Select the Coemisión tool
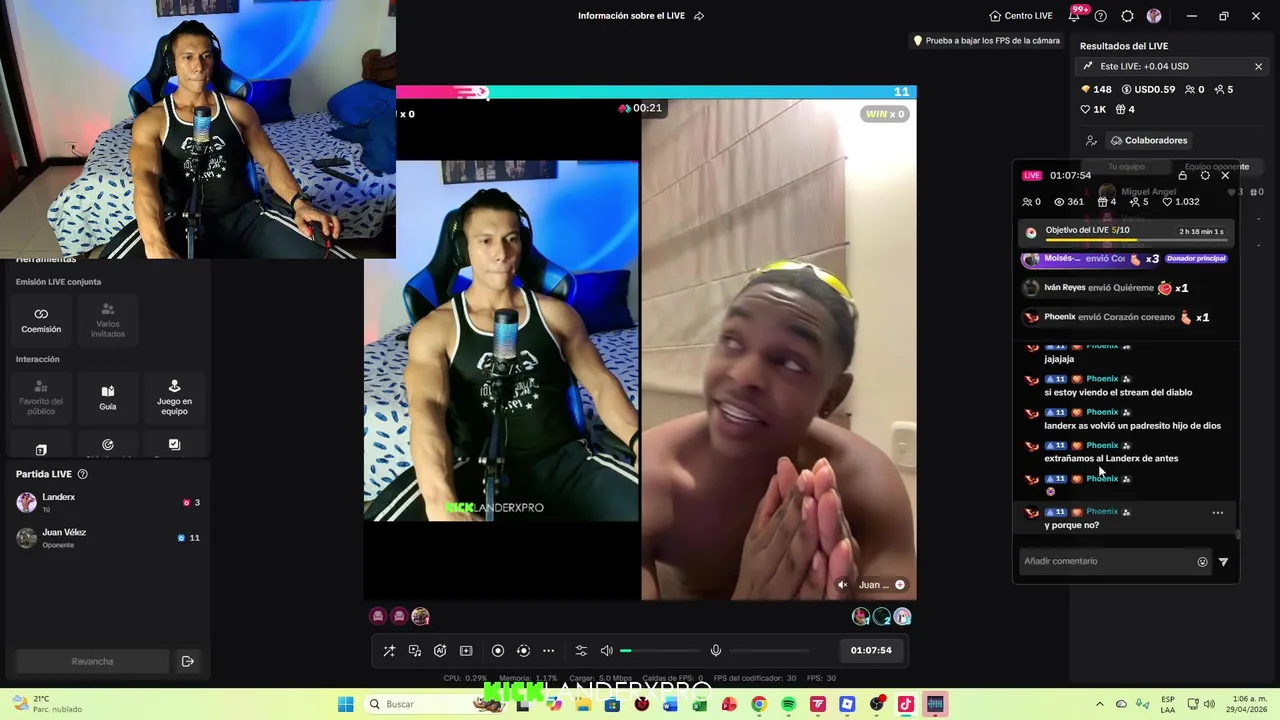 pyautogui.click(x=41, y=320)
